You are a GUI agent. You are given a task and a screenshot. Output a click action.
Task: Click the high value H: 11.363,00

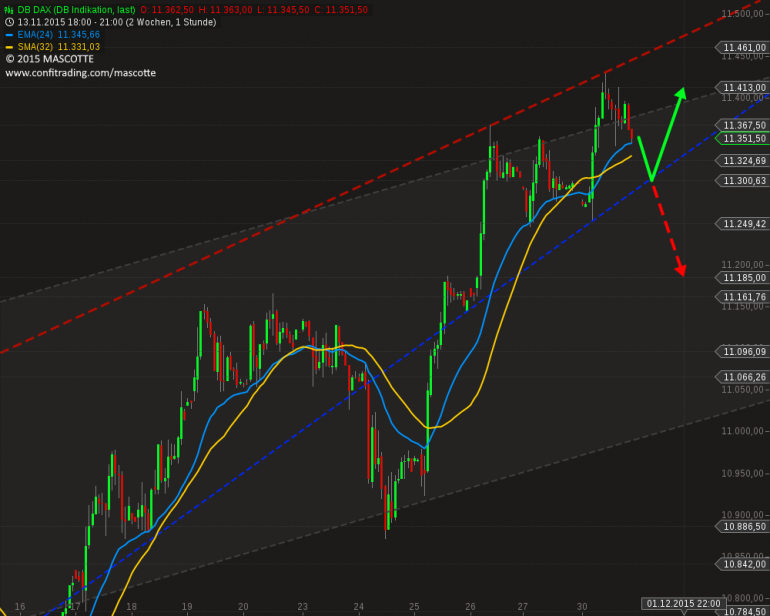point(225,10)
